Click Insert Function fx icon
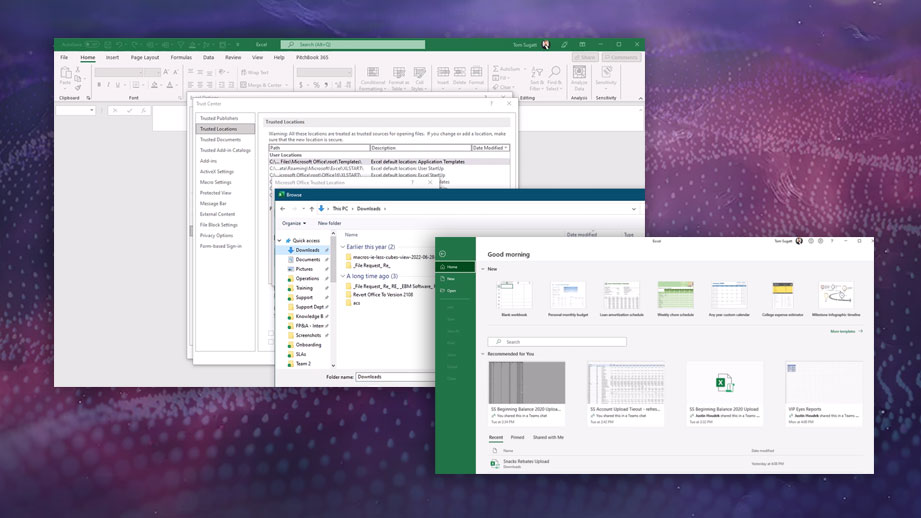Viewport: 921px width, 518px height. 143,110
